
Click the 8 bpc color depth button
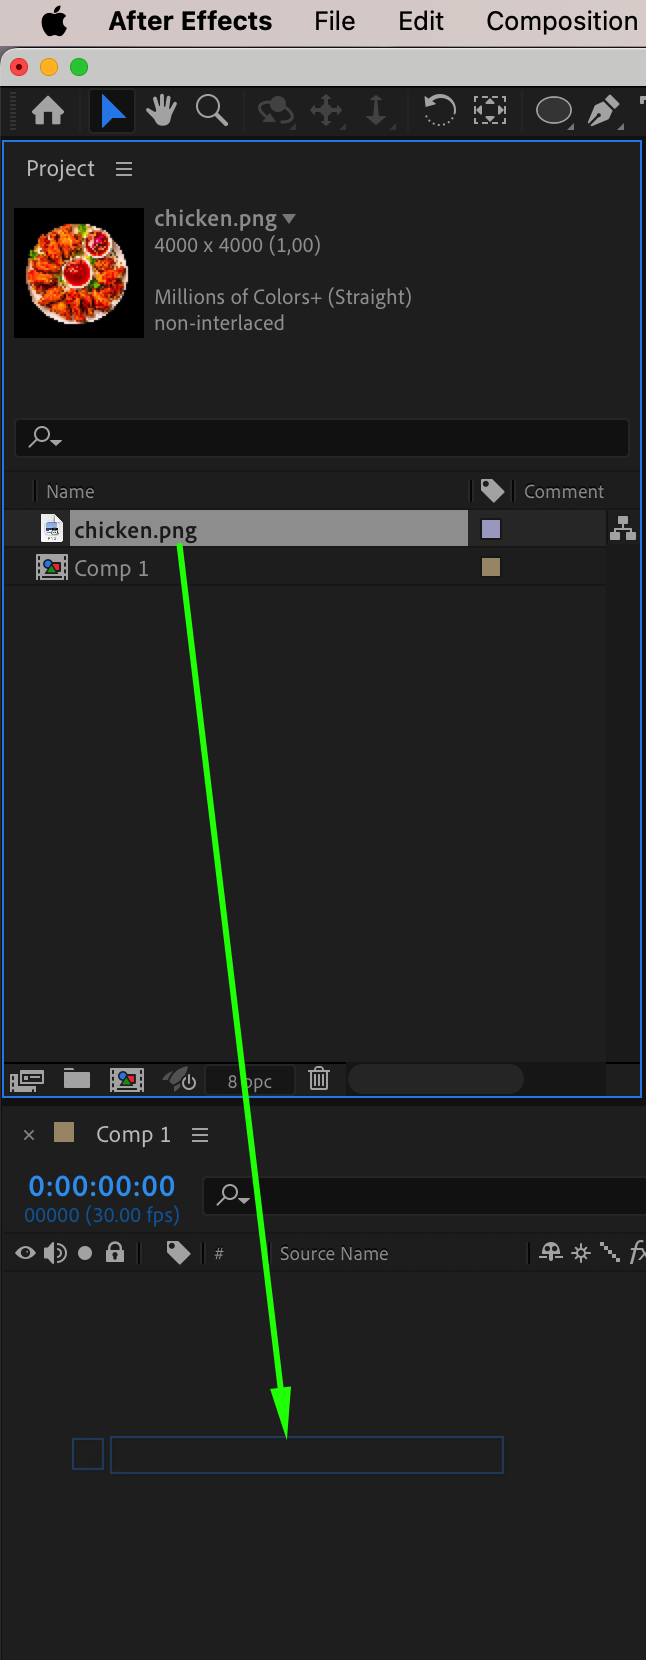(x=250, y=1081)
